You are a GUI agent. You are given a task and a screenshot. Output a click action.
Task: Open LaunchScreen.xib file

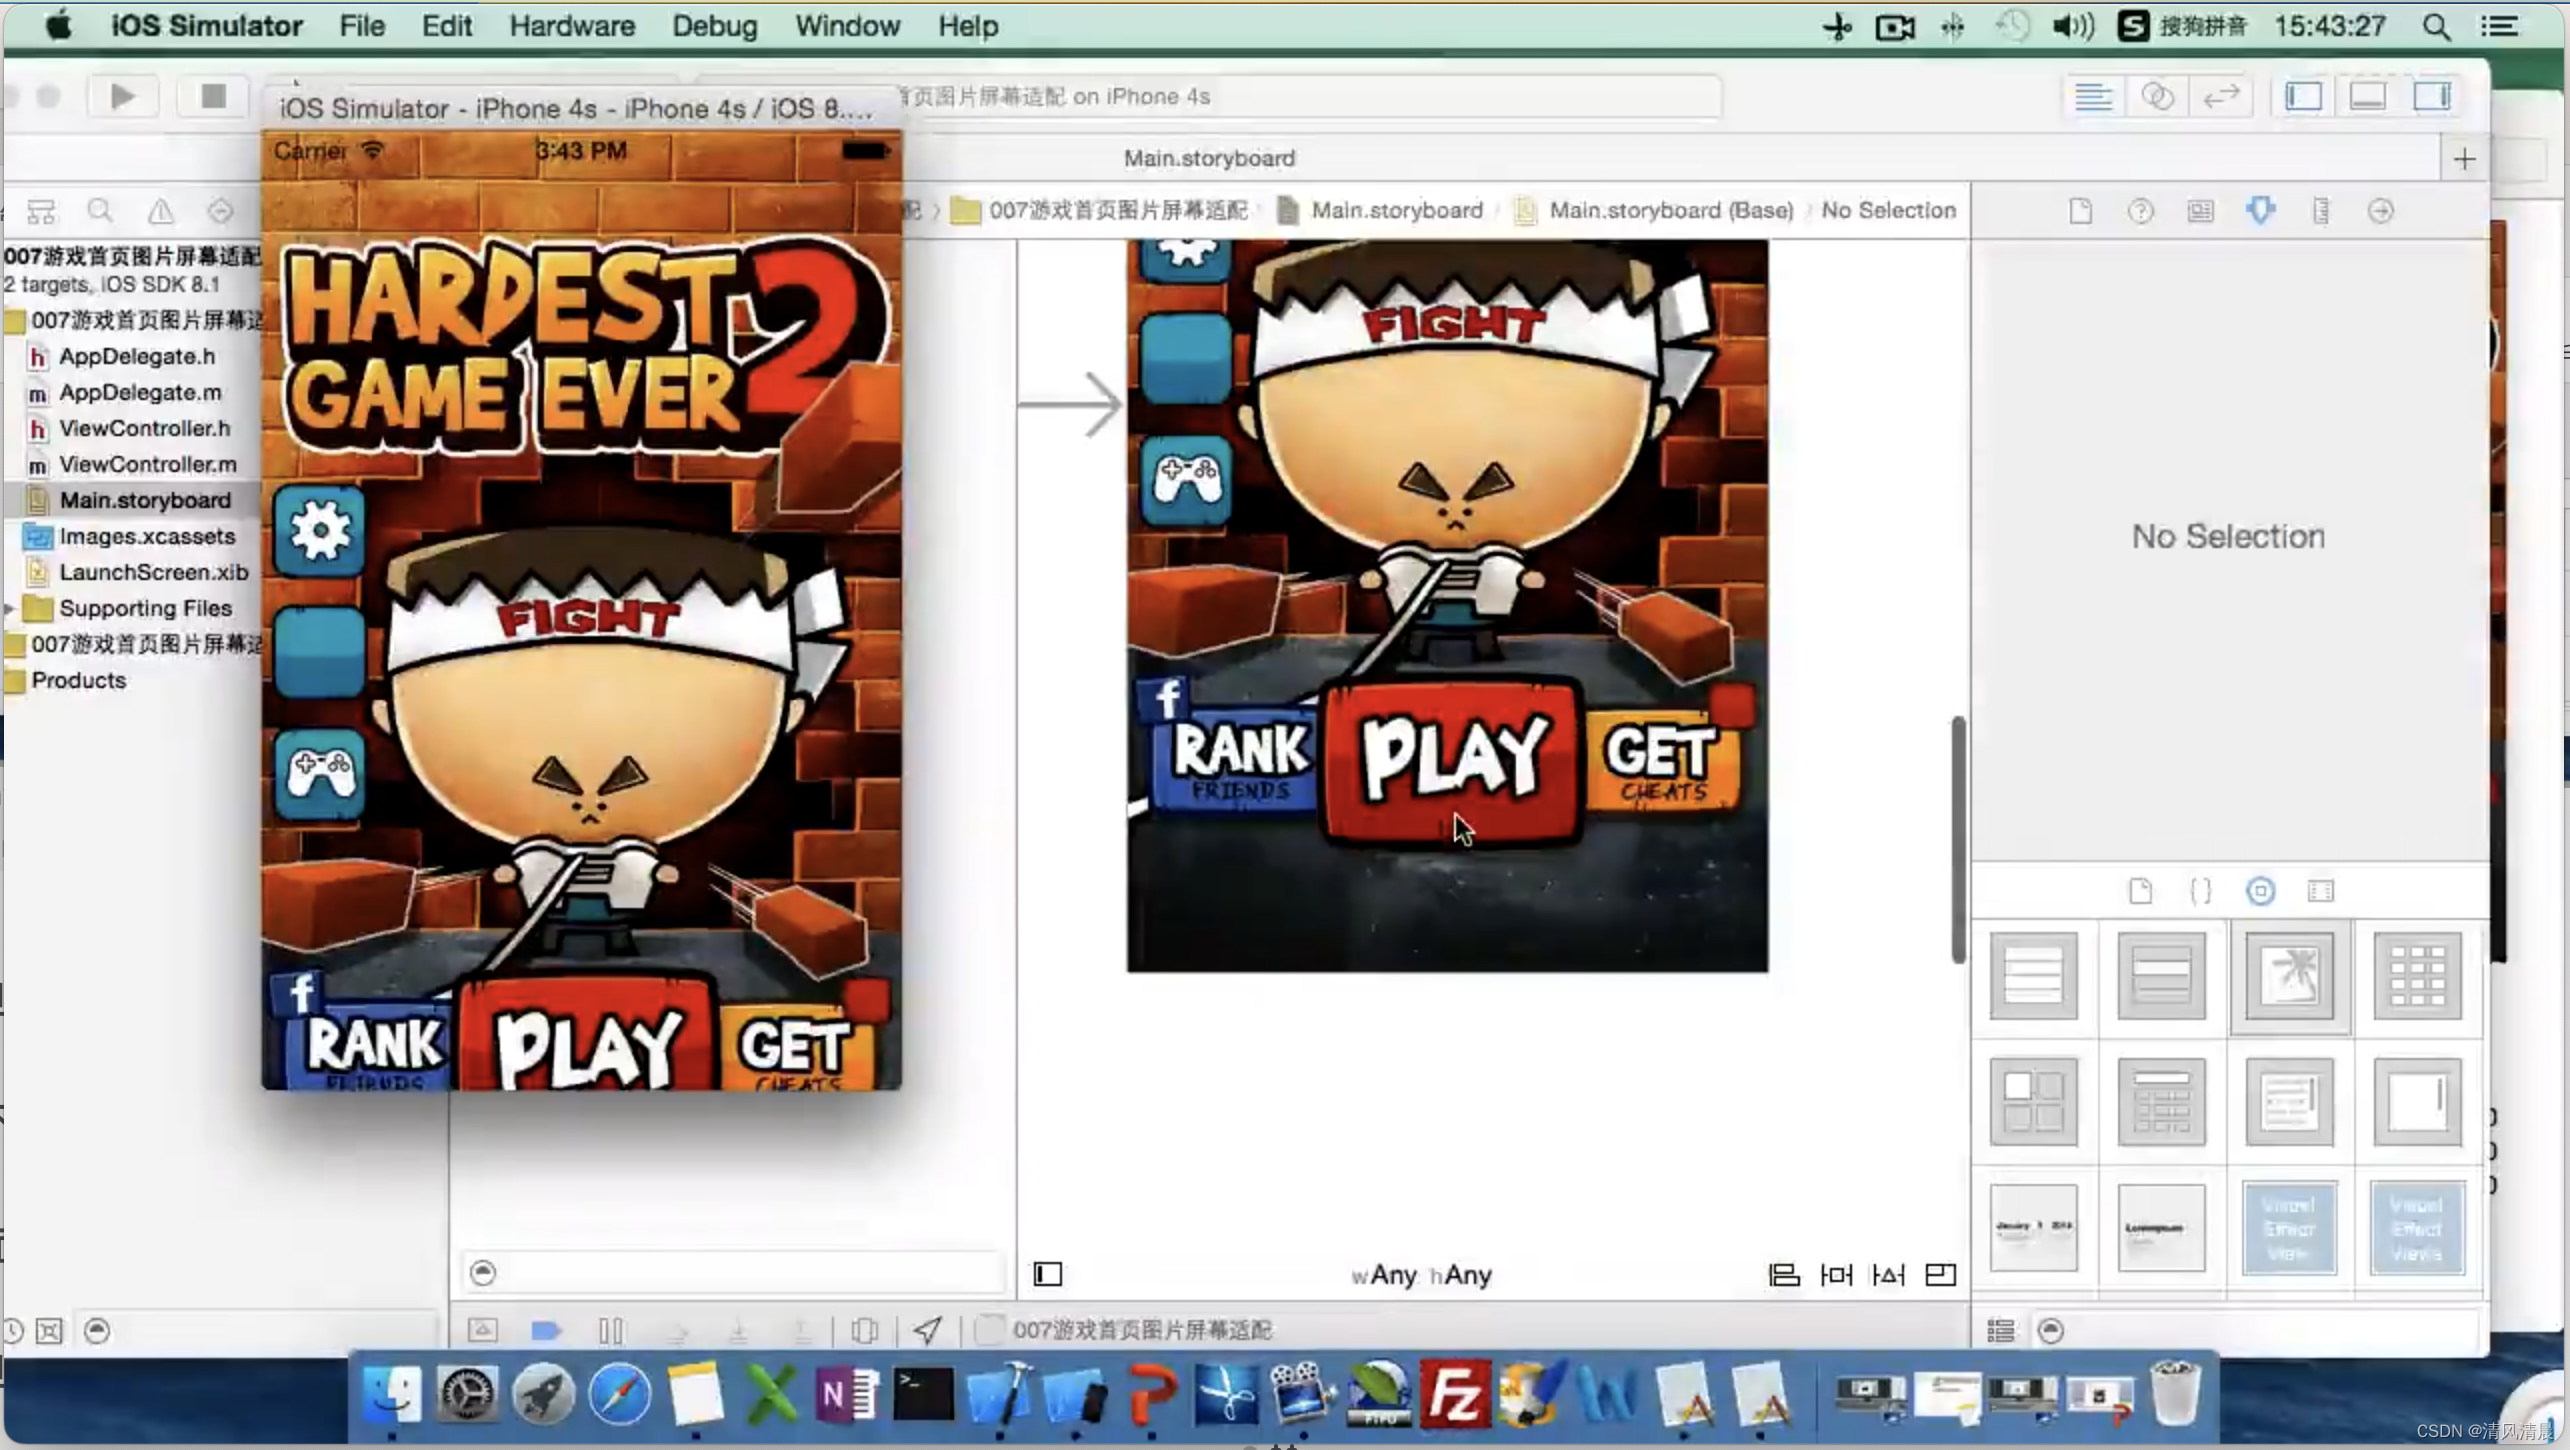(x=153, y=572)
